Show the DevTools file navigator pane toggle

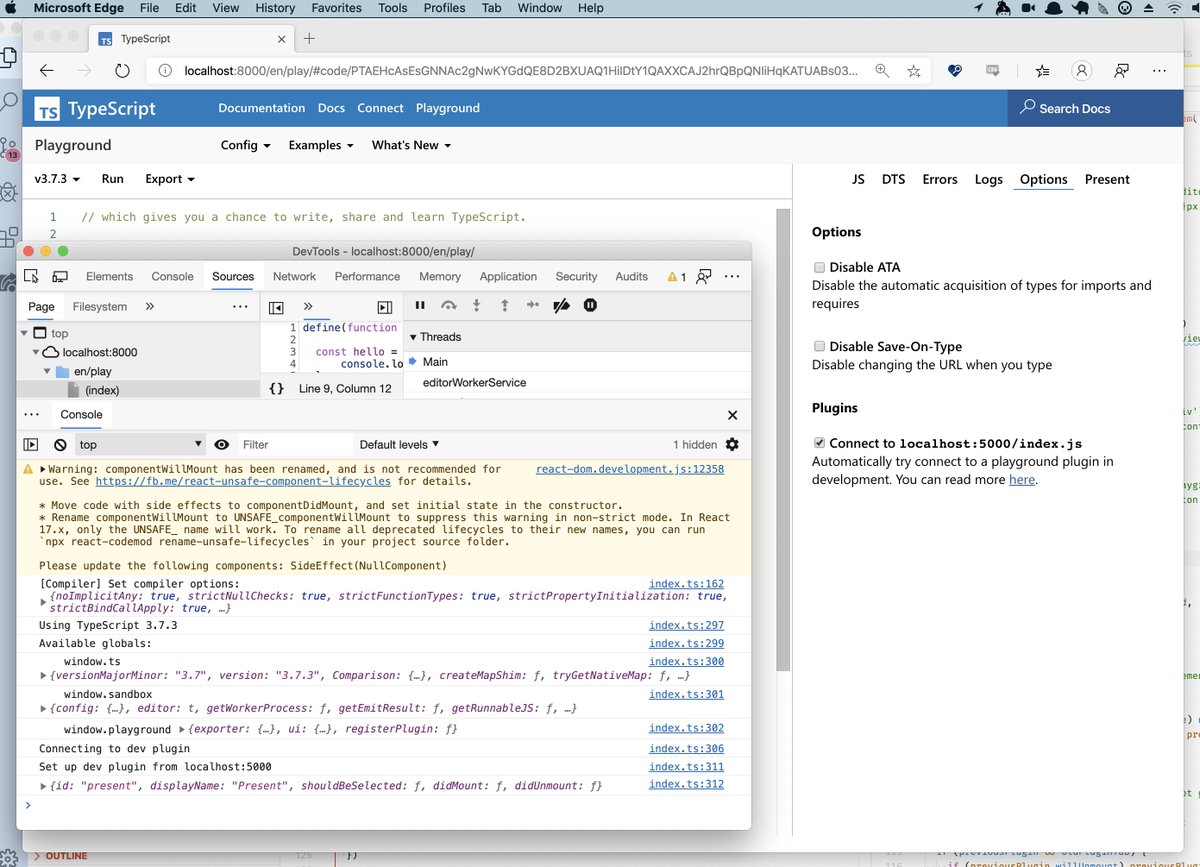click(277, 307)
